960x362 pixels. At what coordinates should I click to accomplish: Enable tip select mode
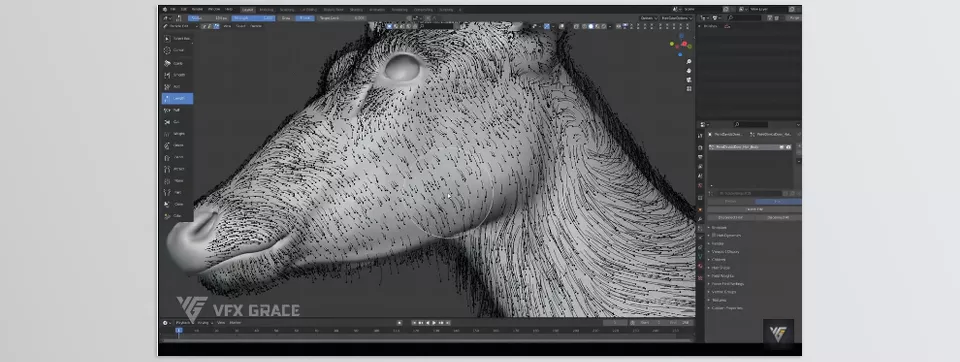click(x=217, y=26)
